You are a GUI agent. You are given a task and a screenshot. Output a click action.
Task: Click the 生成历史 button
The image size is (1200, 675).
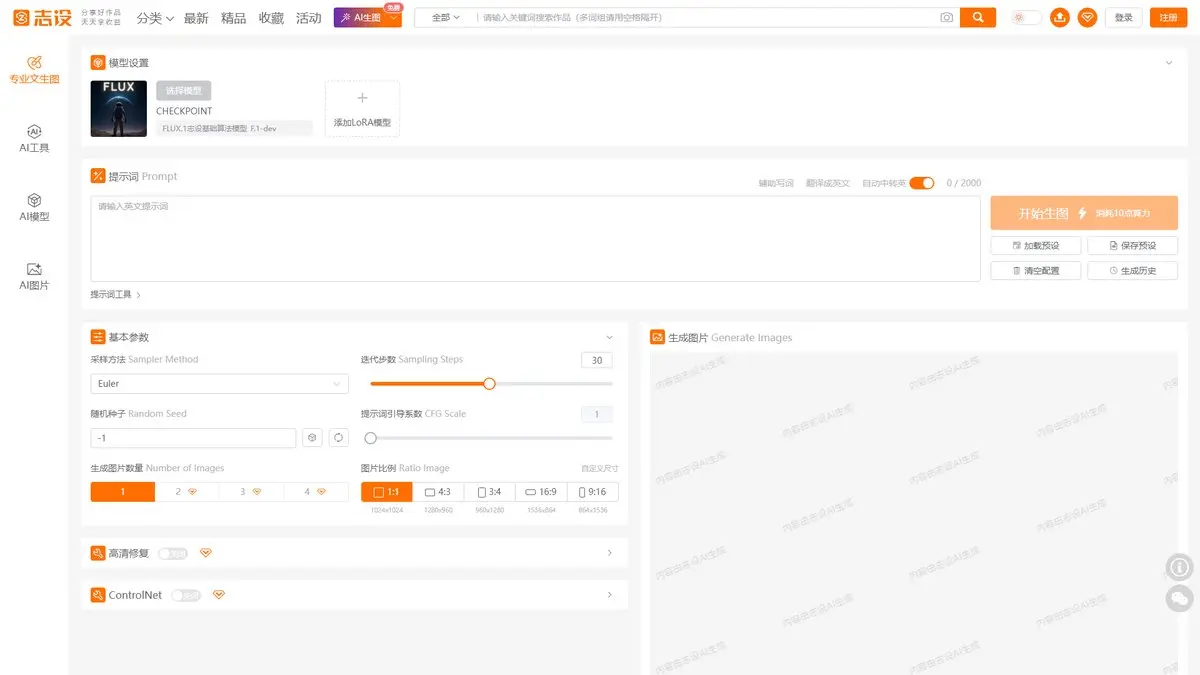(1132, 271)
